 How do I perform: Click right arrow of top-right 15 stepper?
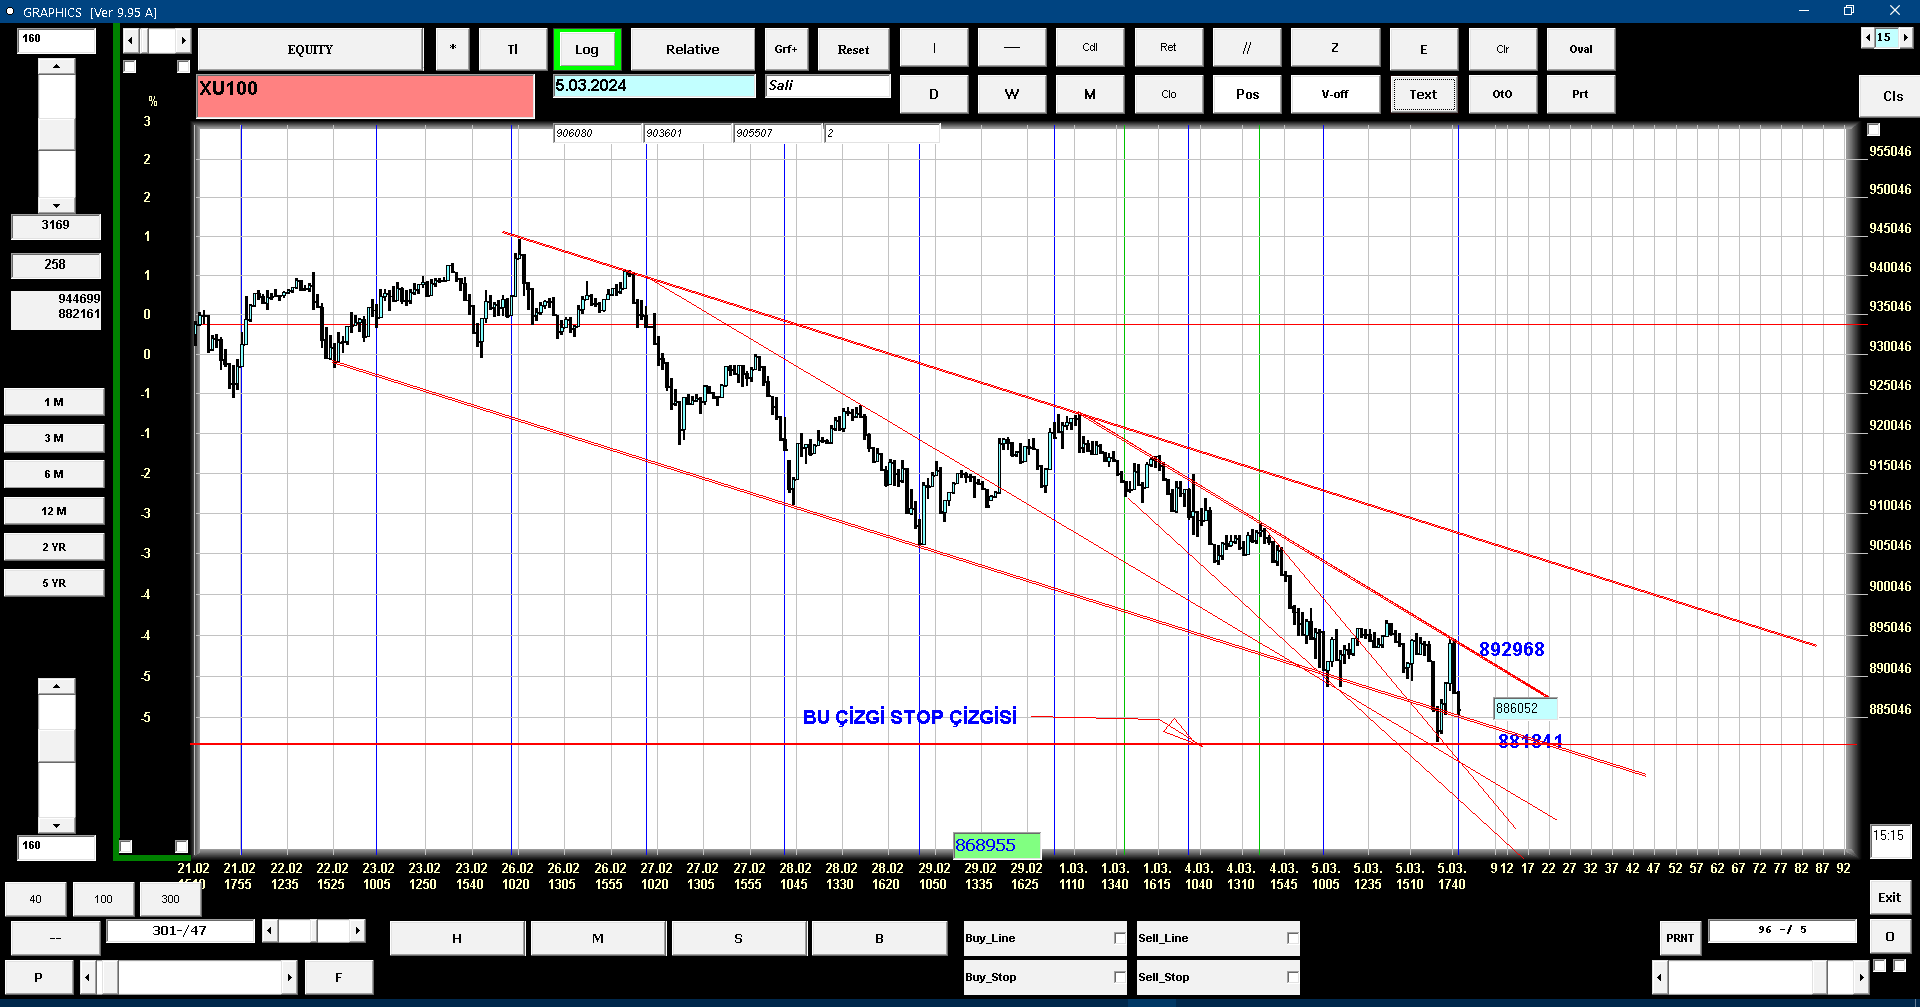[x=1906, y=37]
